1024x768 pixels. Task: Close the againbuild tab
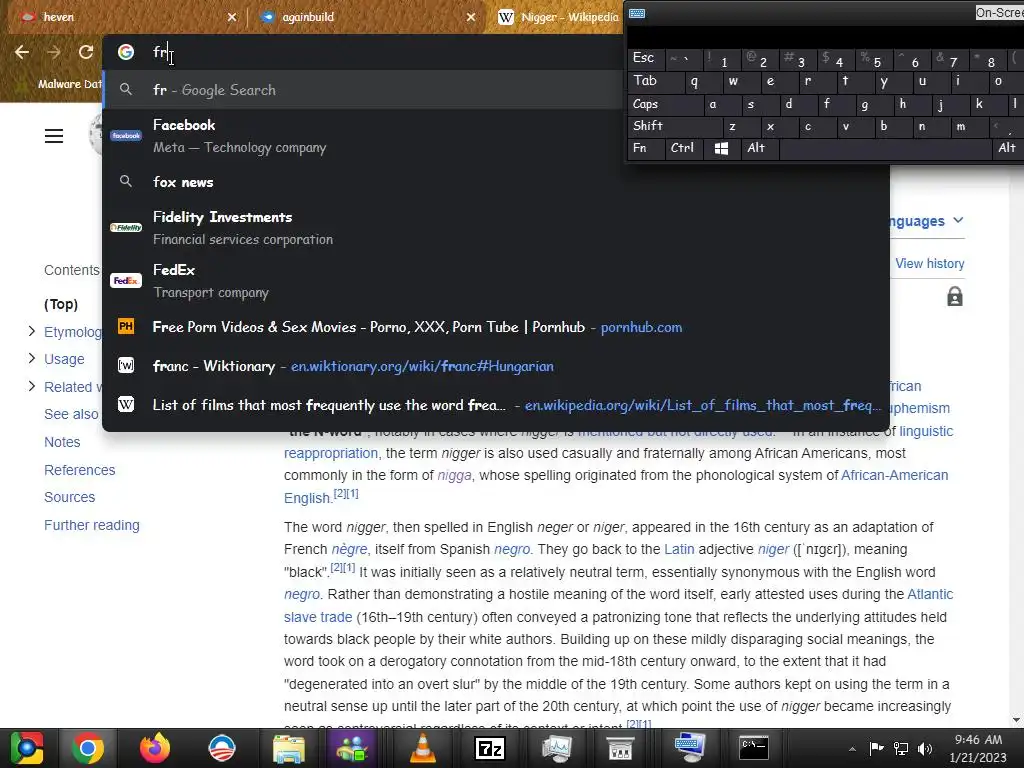tap(471, 17)
